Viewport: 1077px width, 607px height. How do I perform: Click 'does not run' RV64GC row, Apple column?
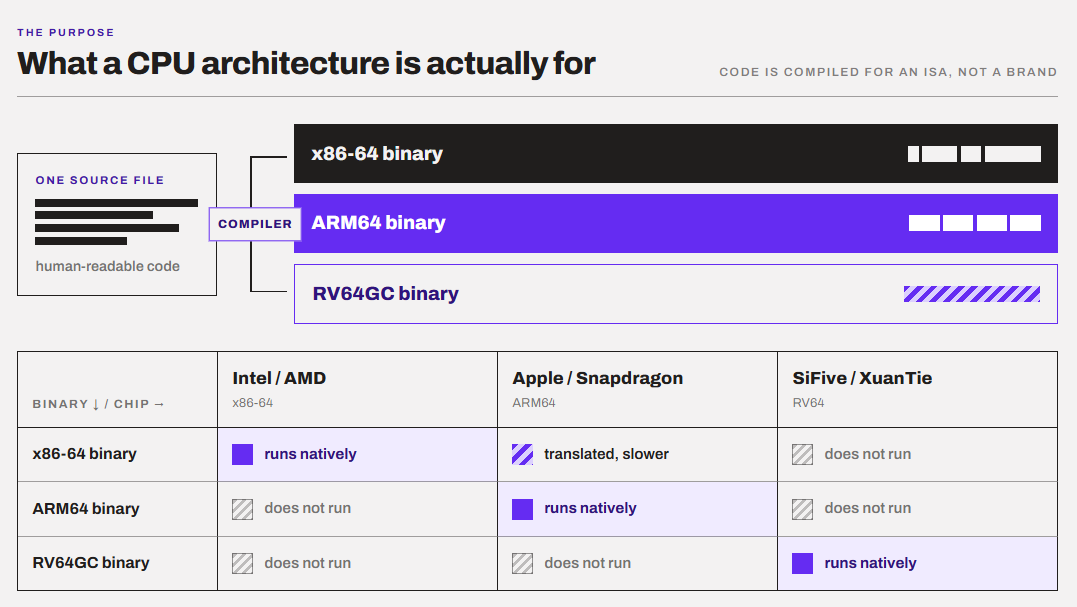click(x=588, y=563)
